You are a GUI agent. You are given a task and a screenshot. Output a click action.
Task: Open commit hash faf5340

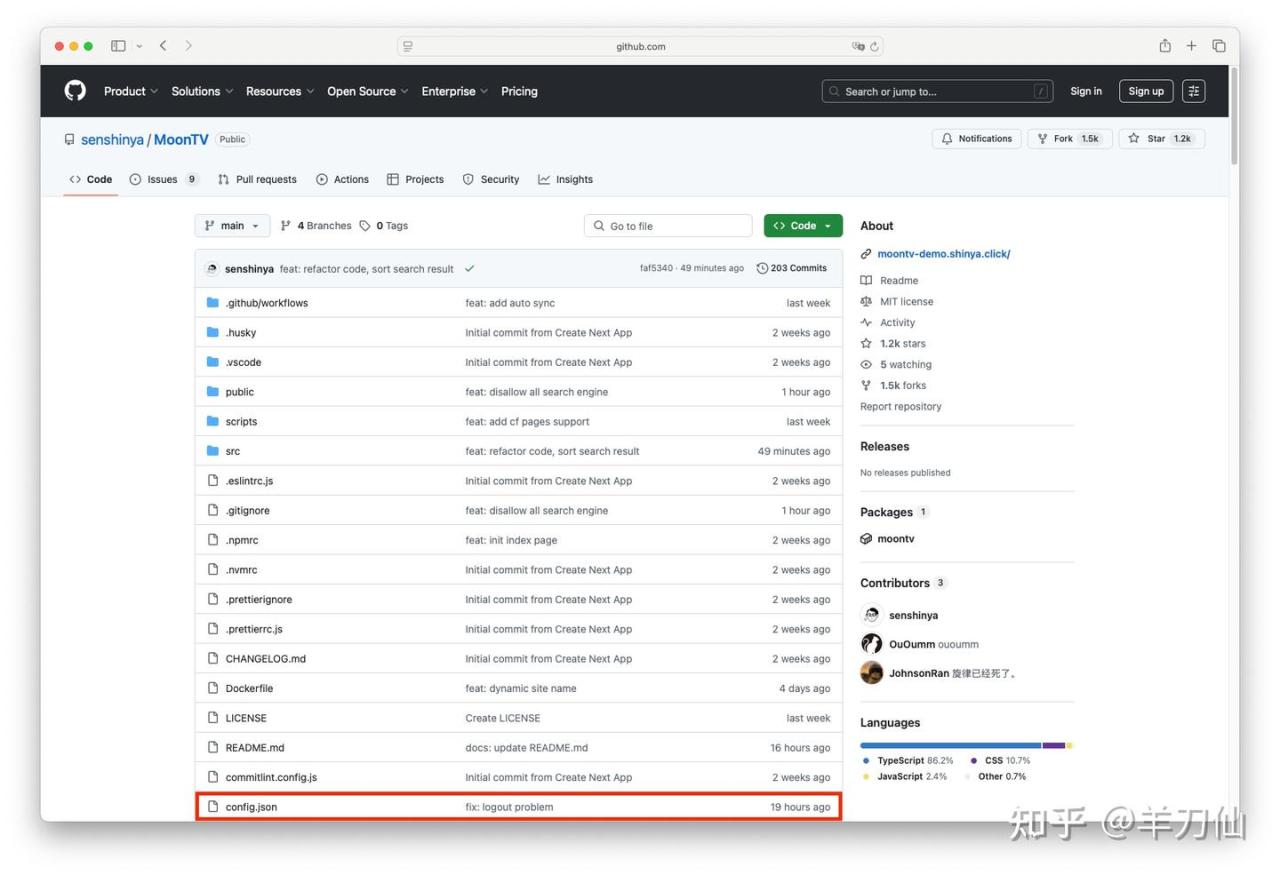tap(656, 269)
